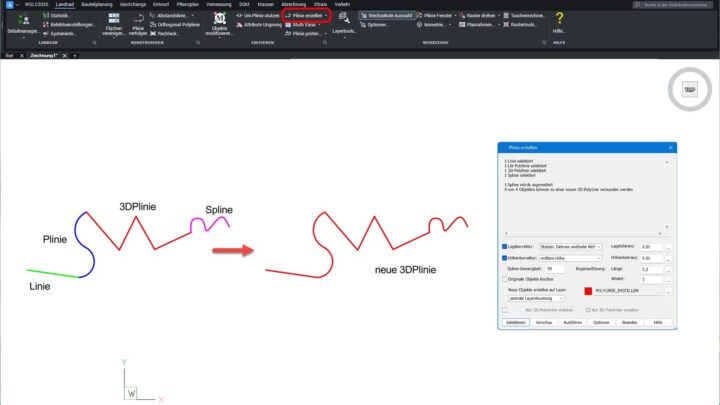Click the red layer color swatch
The height and width of the screenshot is (405, 720).
(x=588, y=291)
